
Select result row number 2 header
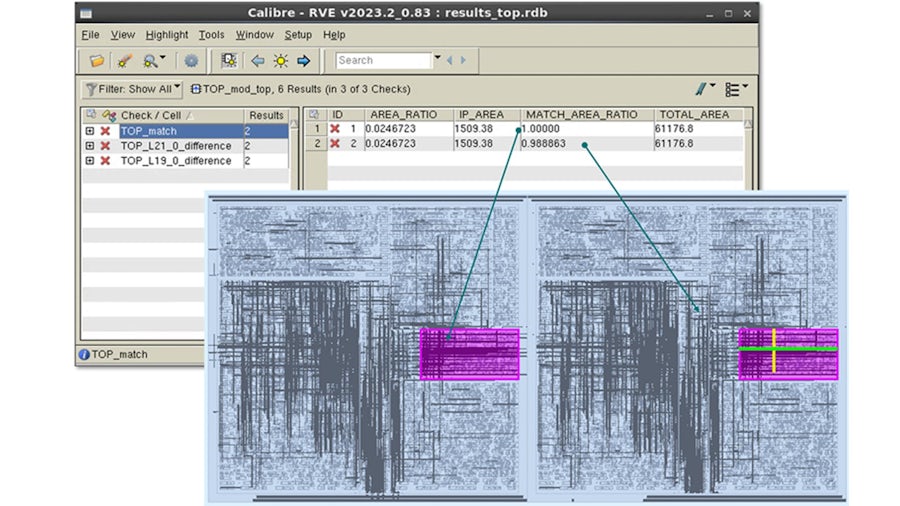(316, 143)
